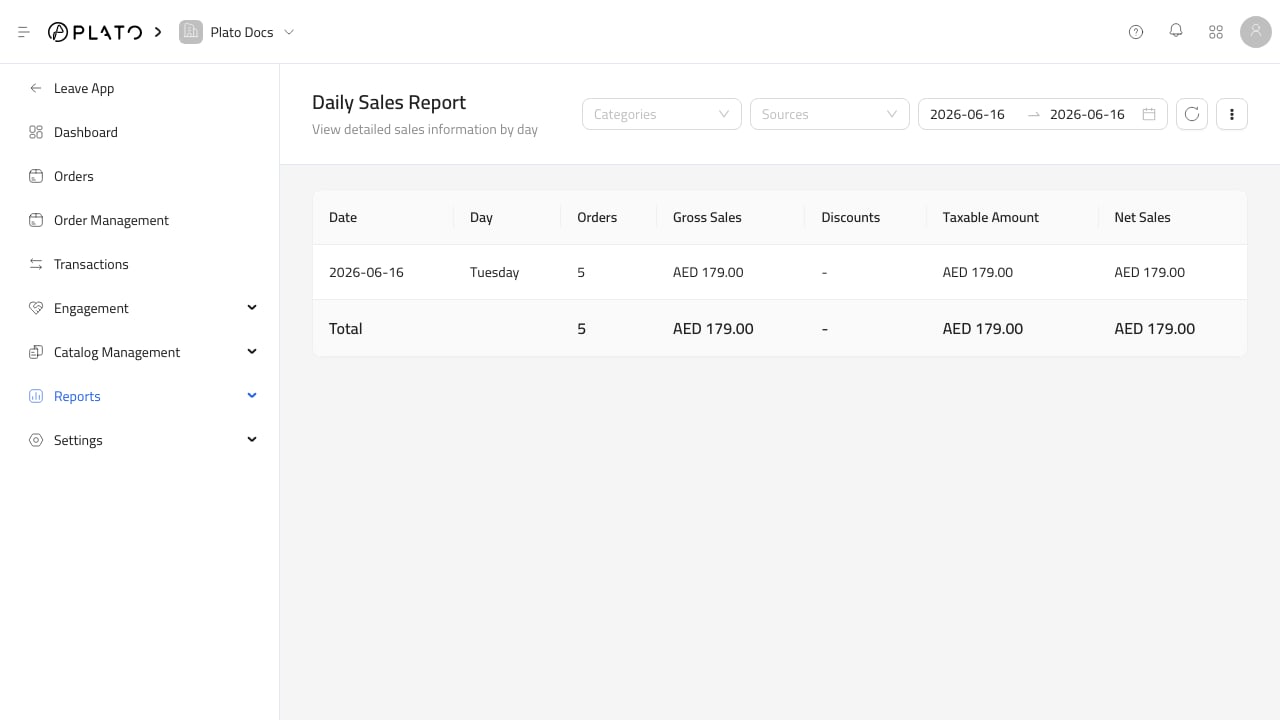Open Settings label in the sidebar
The image size is (1280, 720).
click(x=78, y=440)
